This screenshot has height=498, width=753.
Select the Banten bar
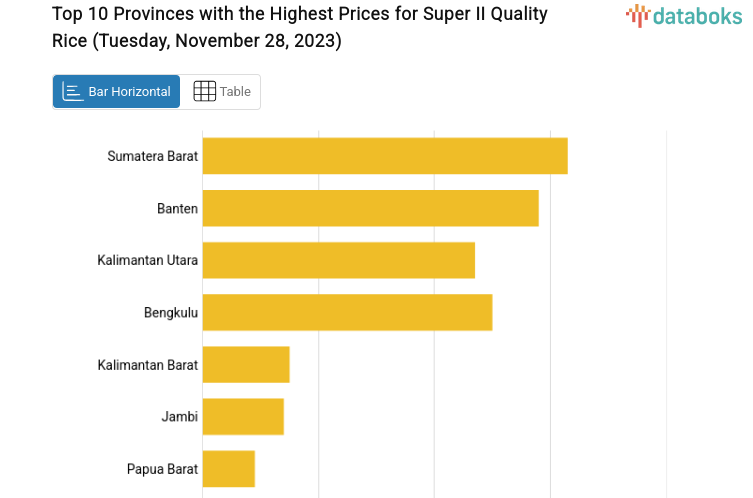(x=370, y=208)
